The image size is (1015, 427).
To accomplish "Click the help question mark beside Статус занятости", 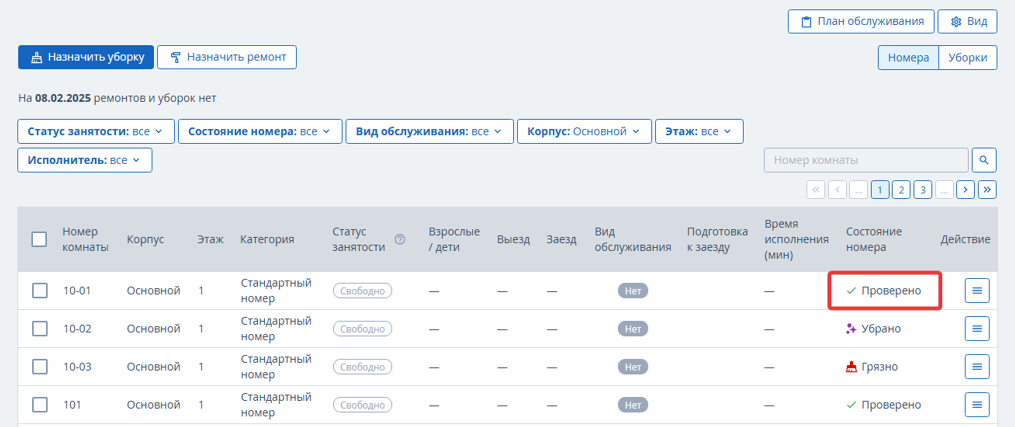I will [400, 239].
